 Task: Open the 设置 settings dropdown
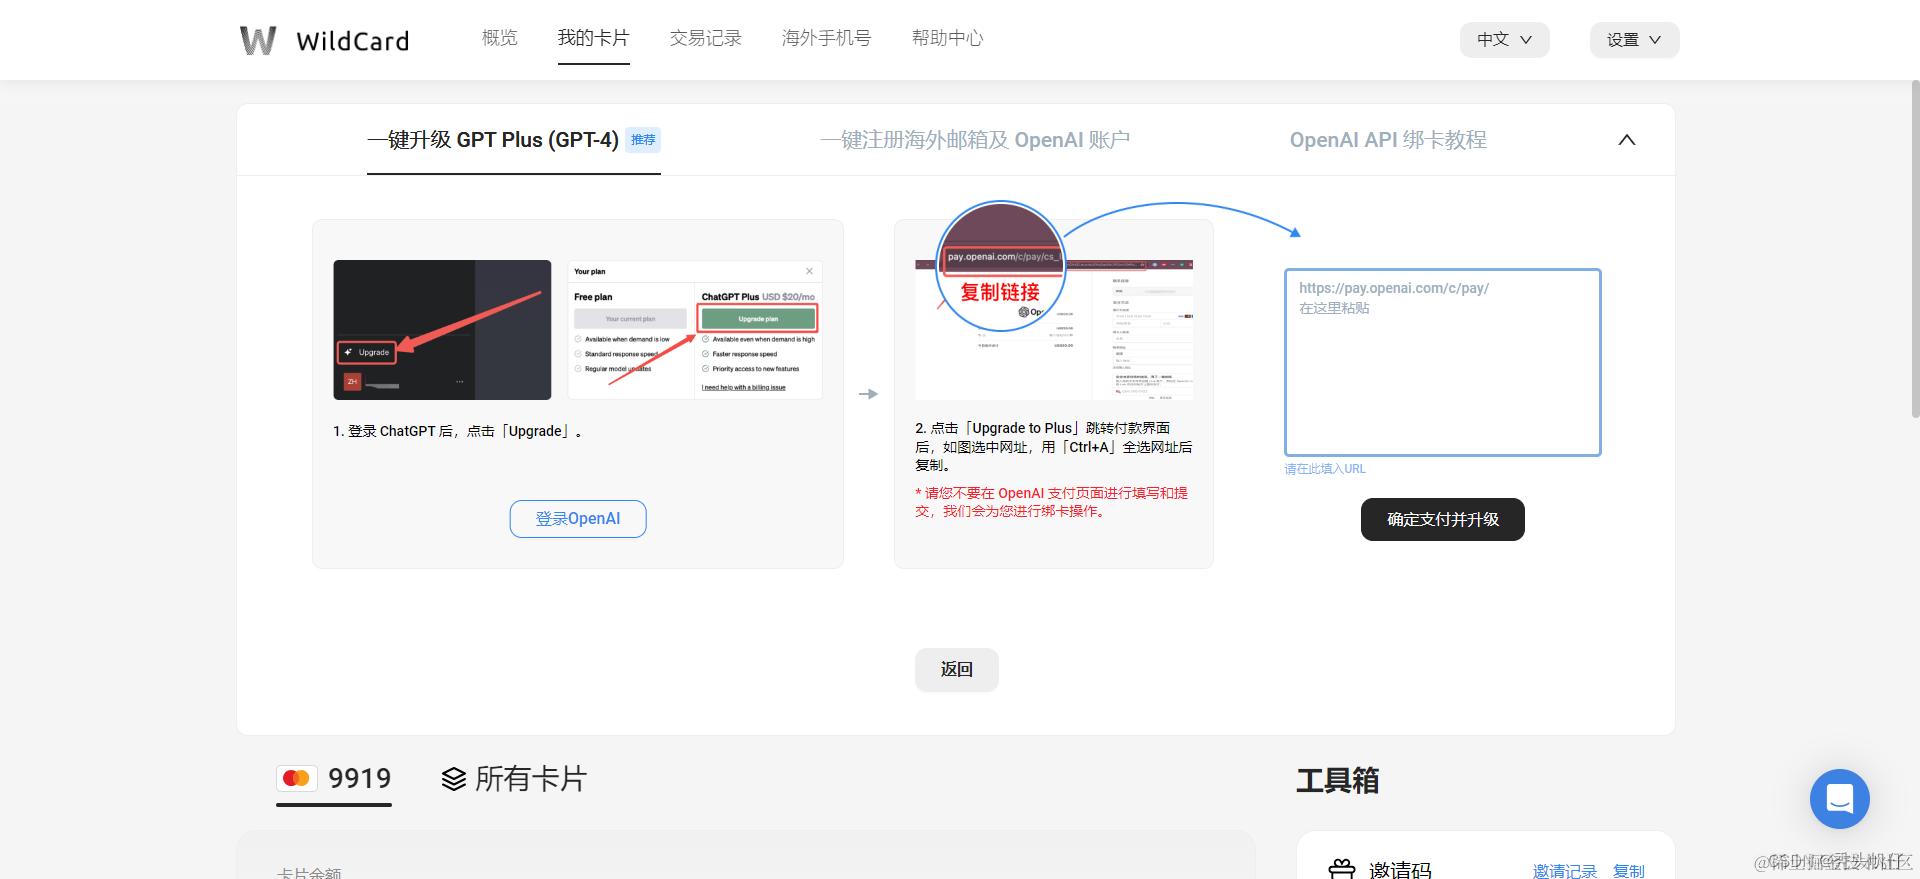click(1634, 40)
